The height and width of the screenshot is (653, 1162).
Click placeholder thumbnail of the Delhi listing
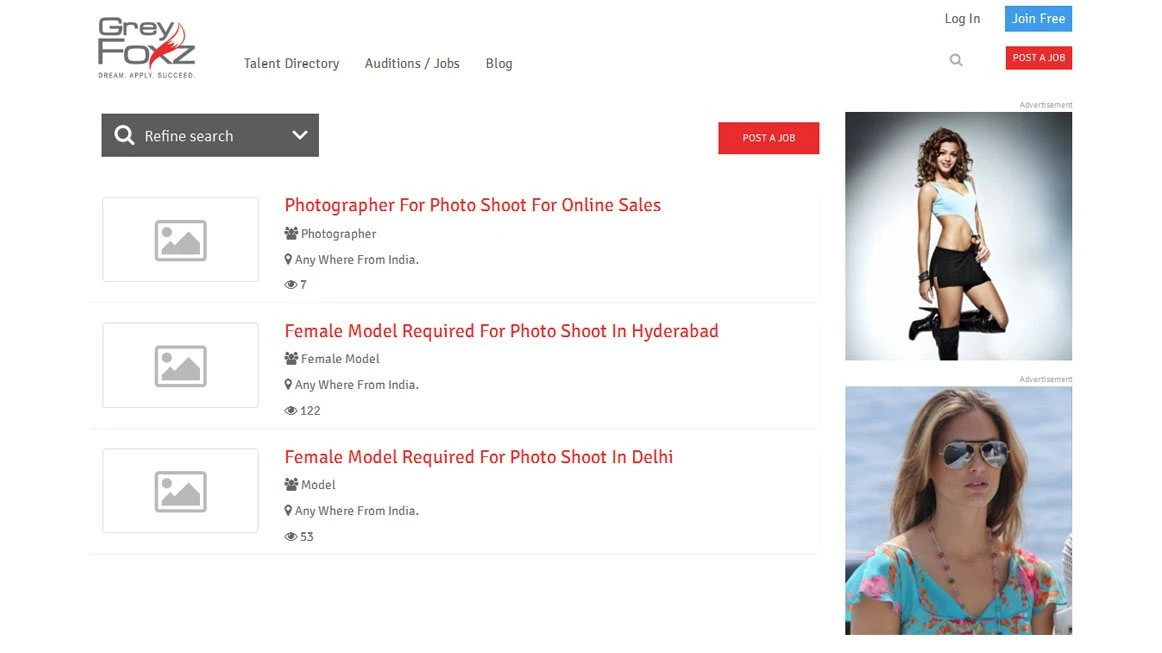click(x=180, y=491)
